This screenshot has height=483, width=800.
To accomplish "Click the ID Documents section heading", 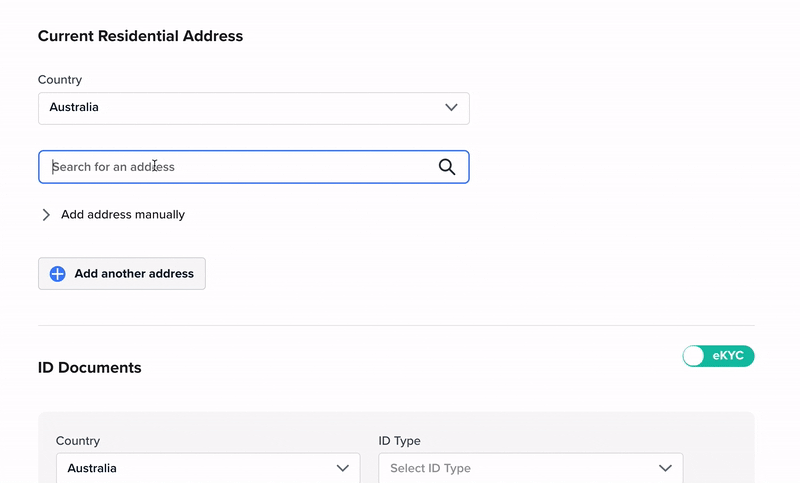I will (90, 368).
